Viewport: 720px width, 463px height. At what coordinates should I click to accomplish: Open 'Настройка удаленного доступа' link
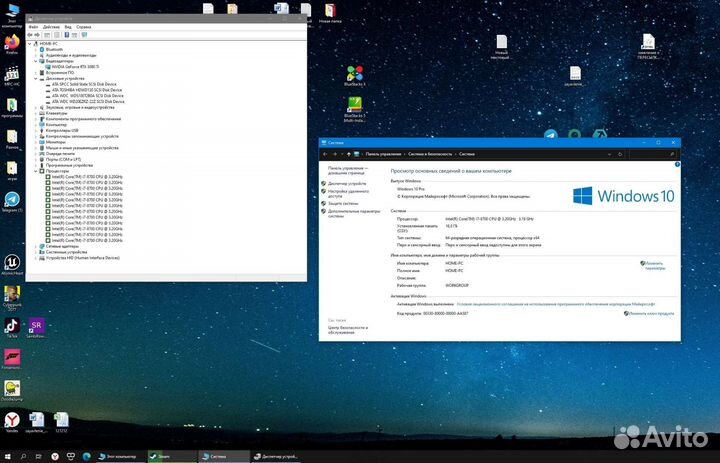[348, 193]
